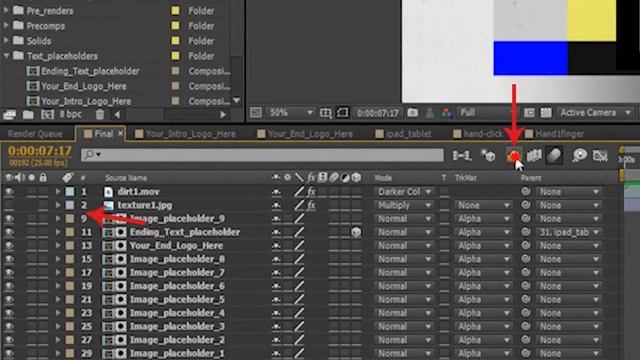
Task: Collapse the Text_placeholders folder
Action: coord(6,56)
